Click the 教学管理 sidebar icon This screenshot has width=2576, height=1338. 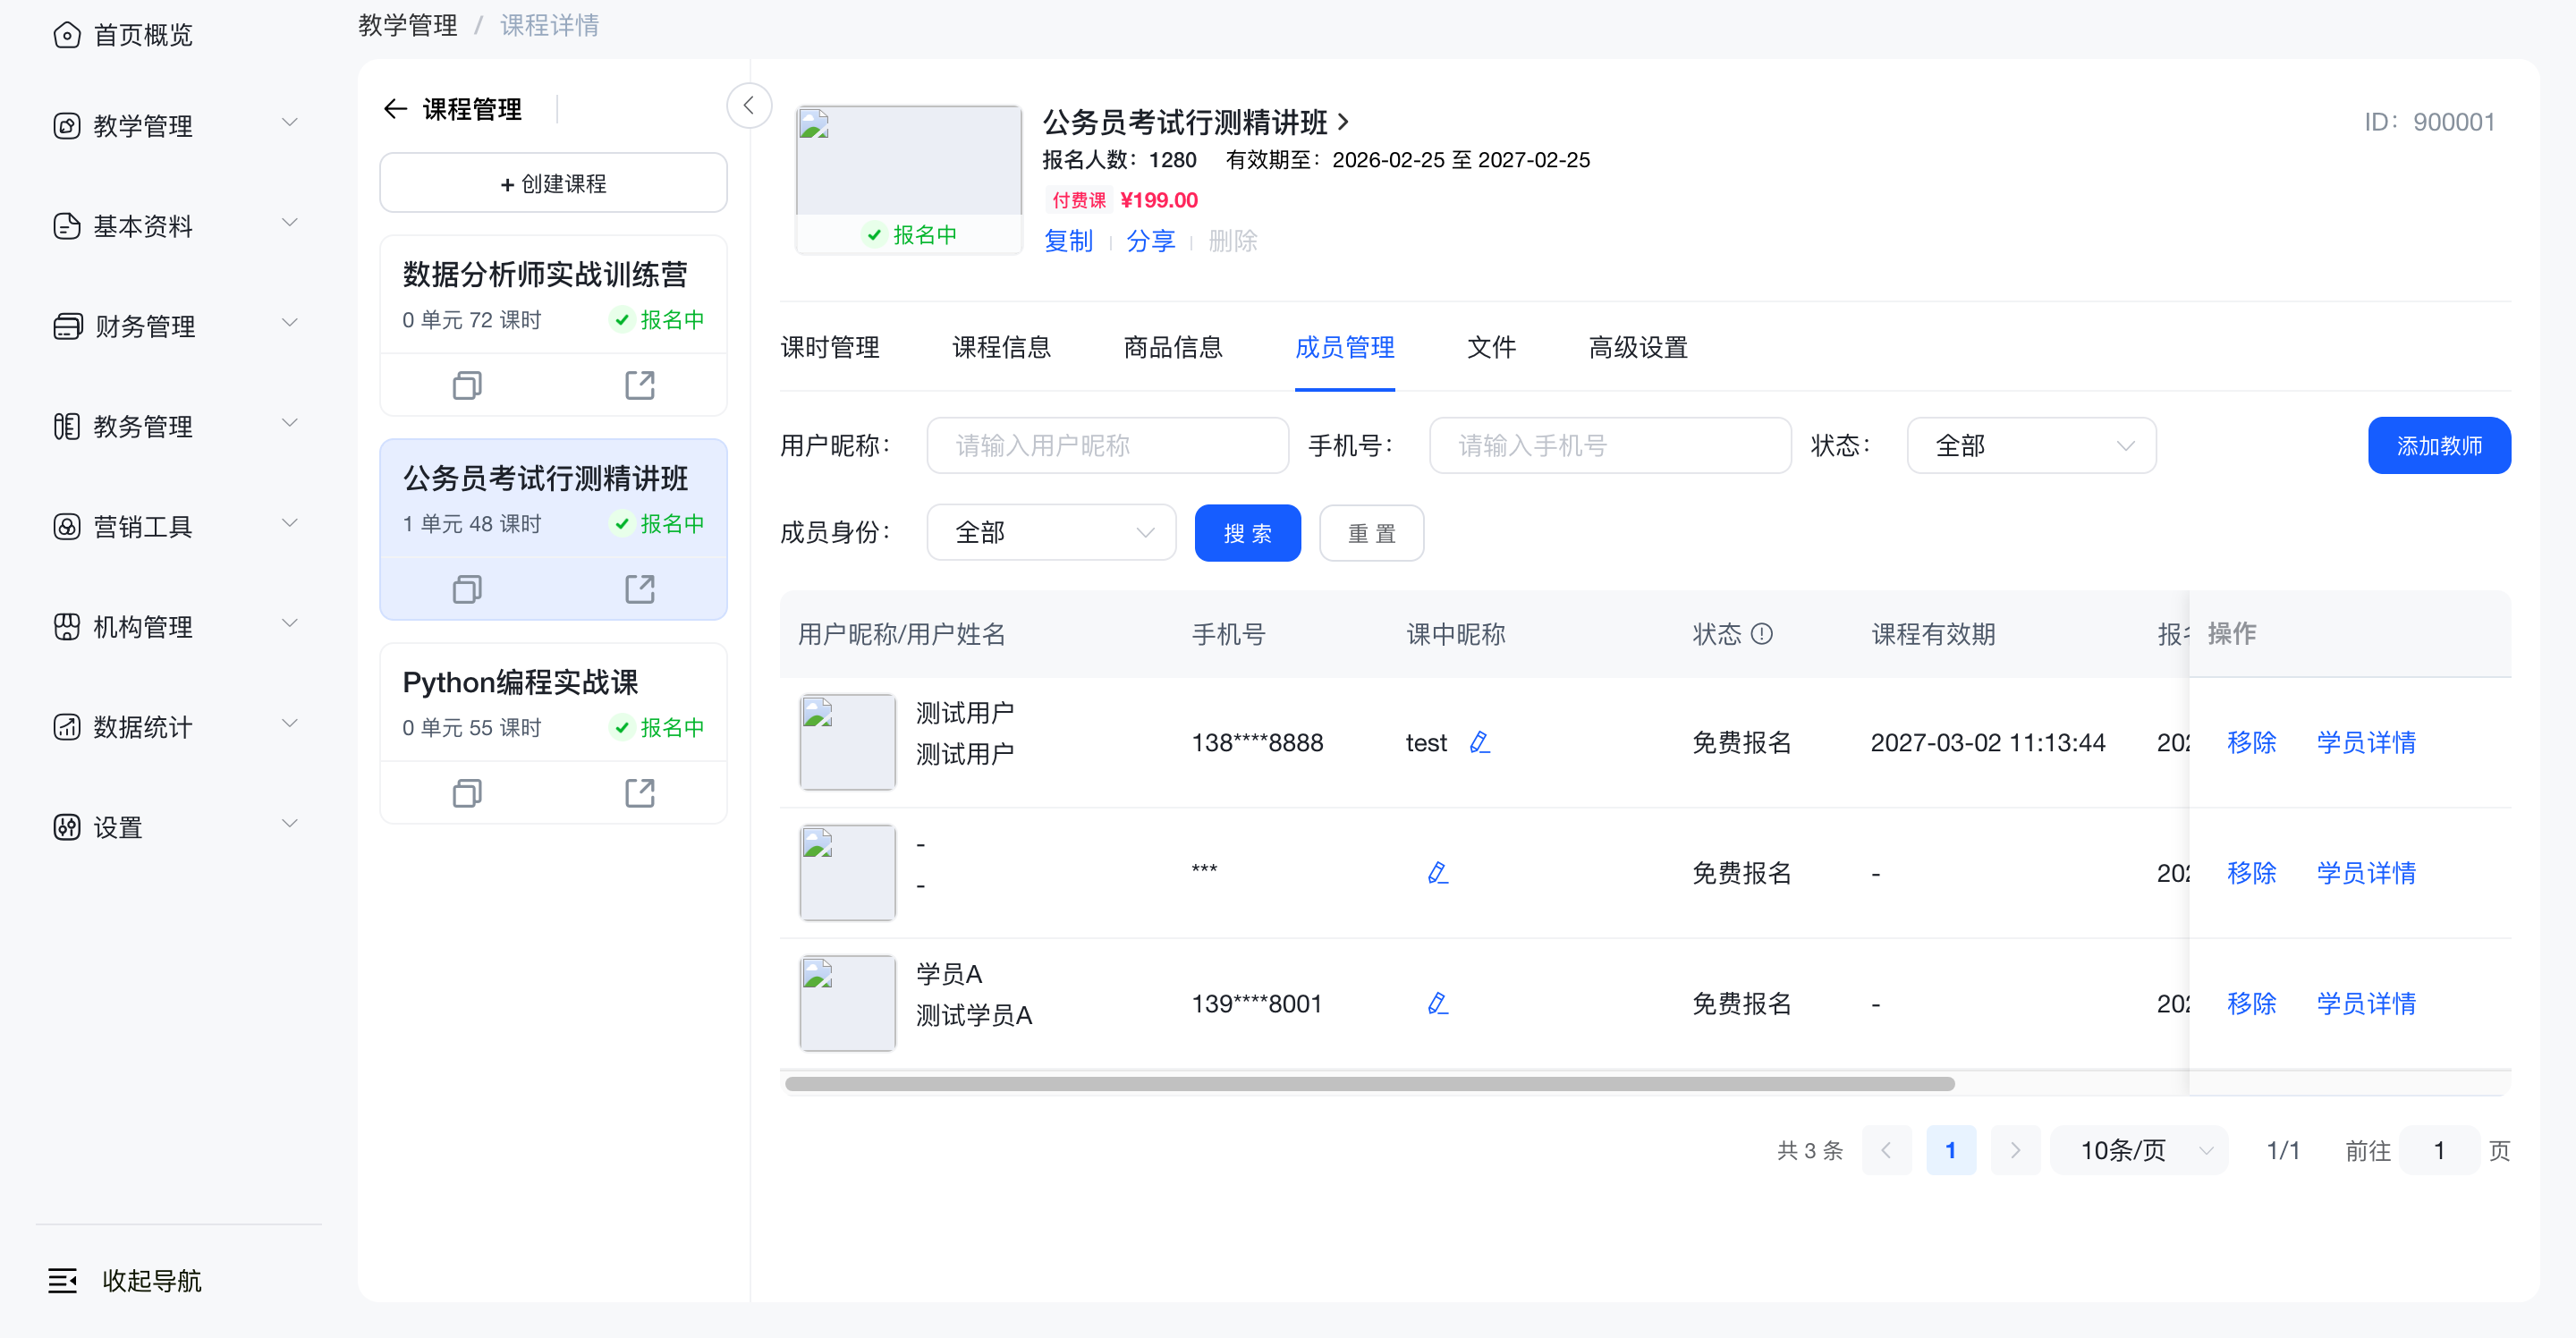point(66,126)
